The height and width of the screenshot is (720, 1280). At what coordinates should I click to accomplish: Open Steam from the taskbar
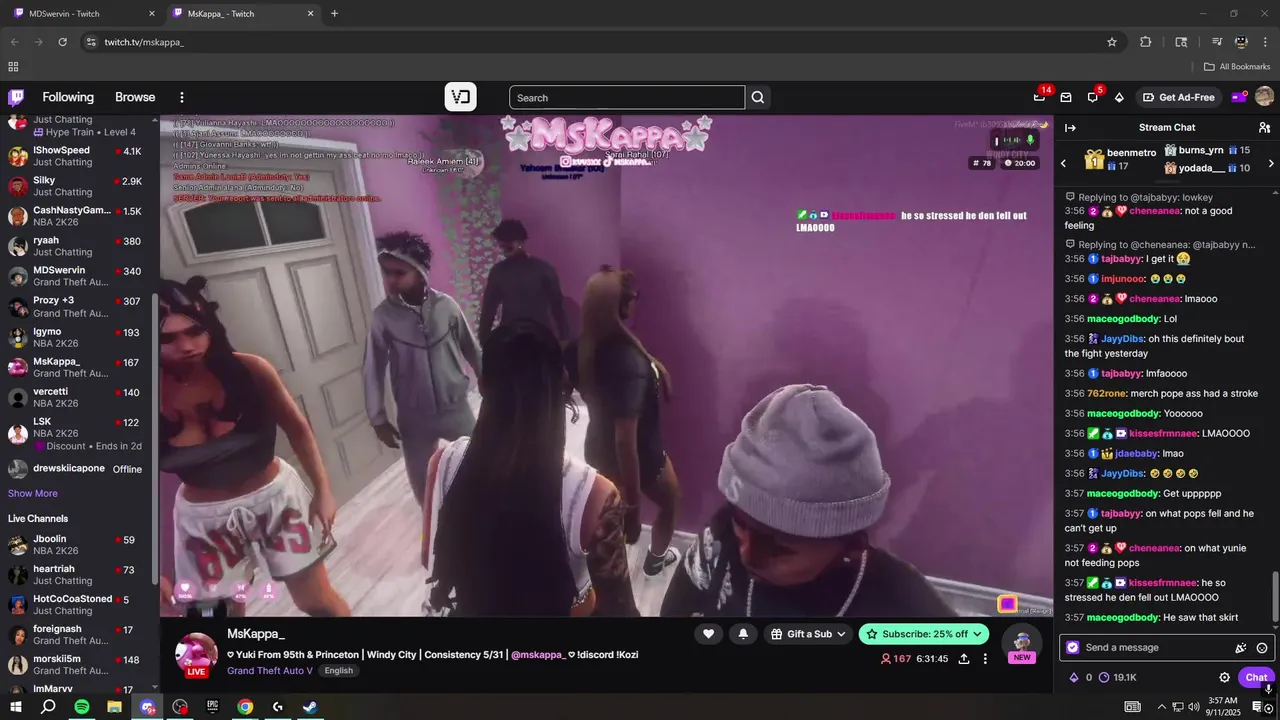310,707
